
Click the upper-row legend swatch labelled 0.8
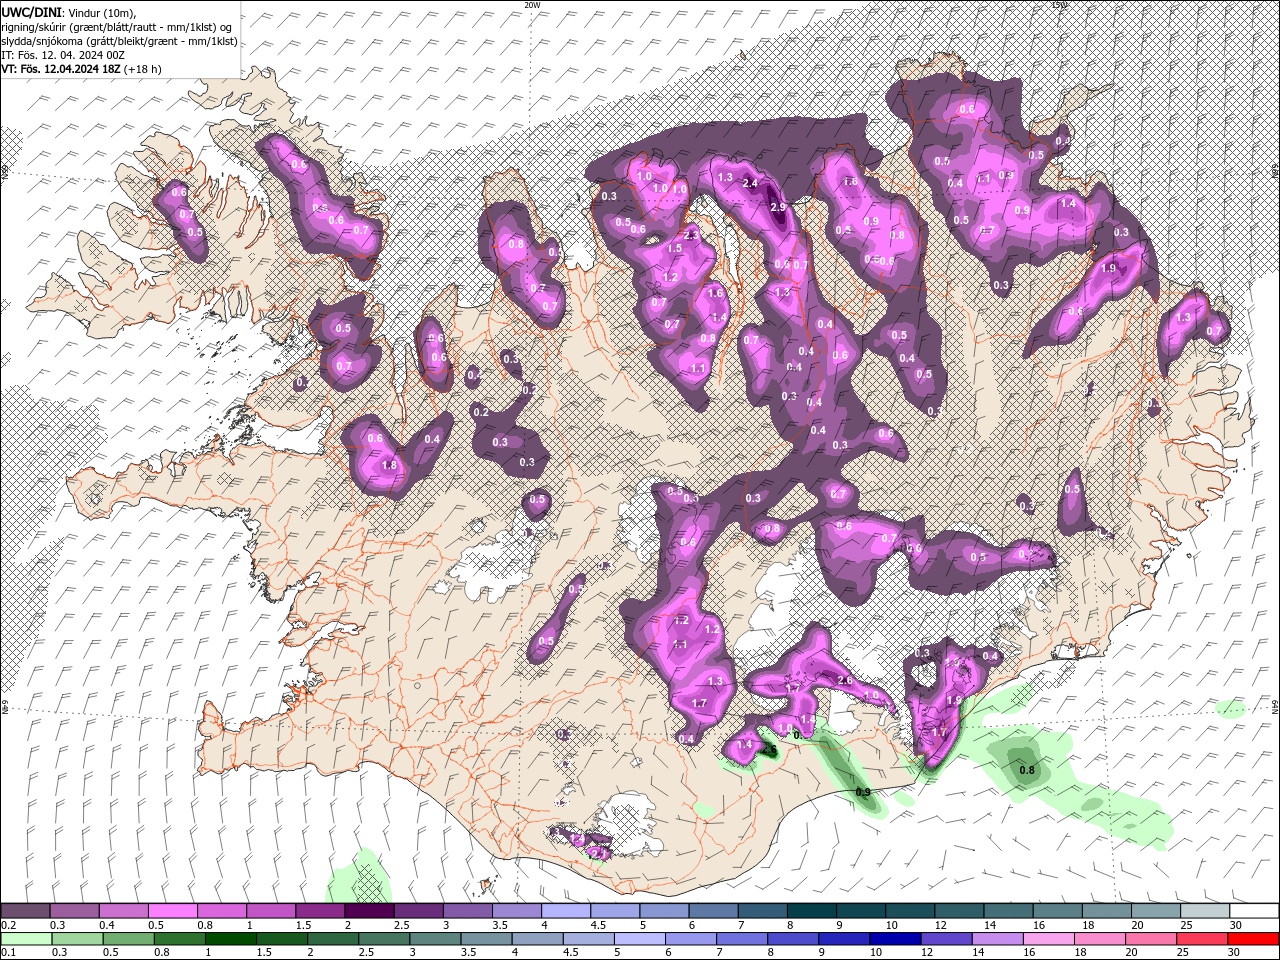(x=221, y=911)
